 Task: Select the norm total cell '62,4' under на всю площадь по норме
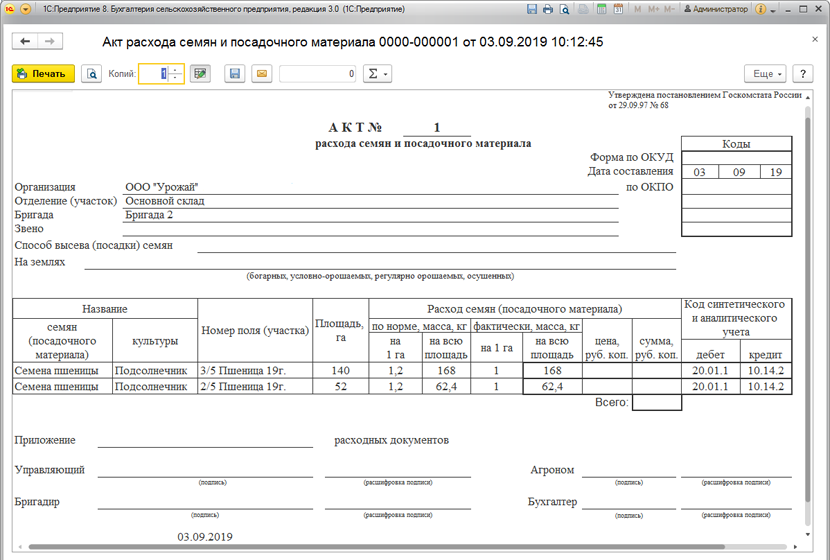tap(446, 386)
